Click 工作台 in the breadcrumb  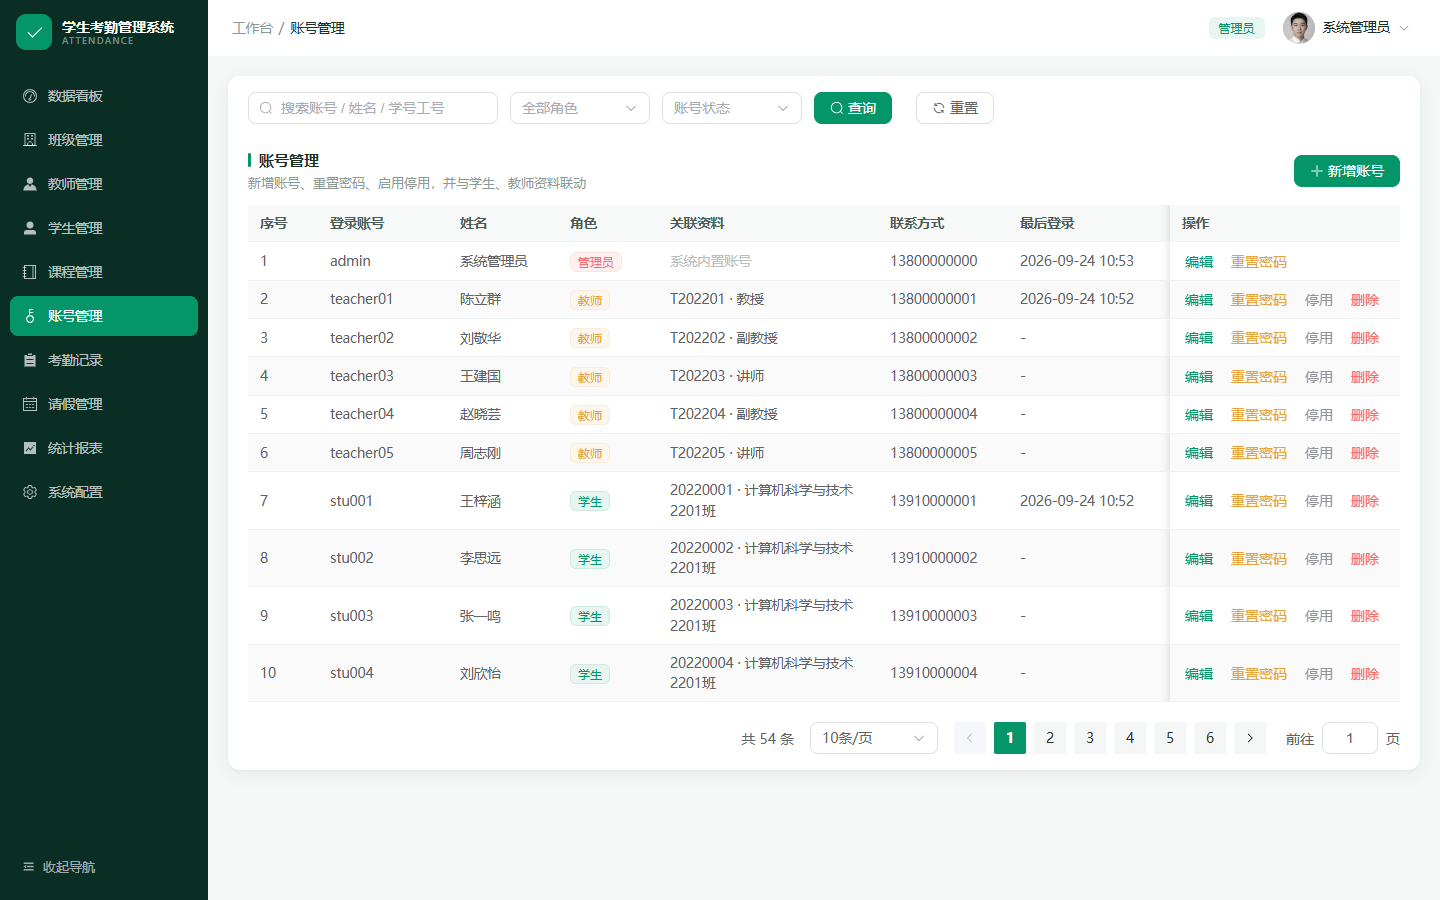click(x=252, y=28)
